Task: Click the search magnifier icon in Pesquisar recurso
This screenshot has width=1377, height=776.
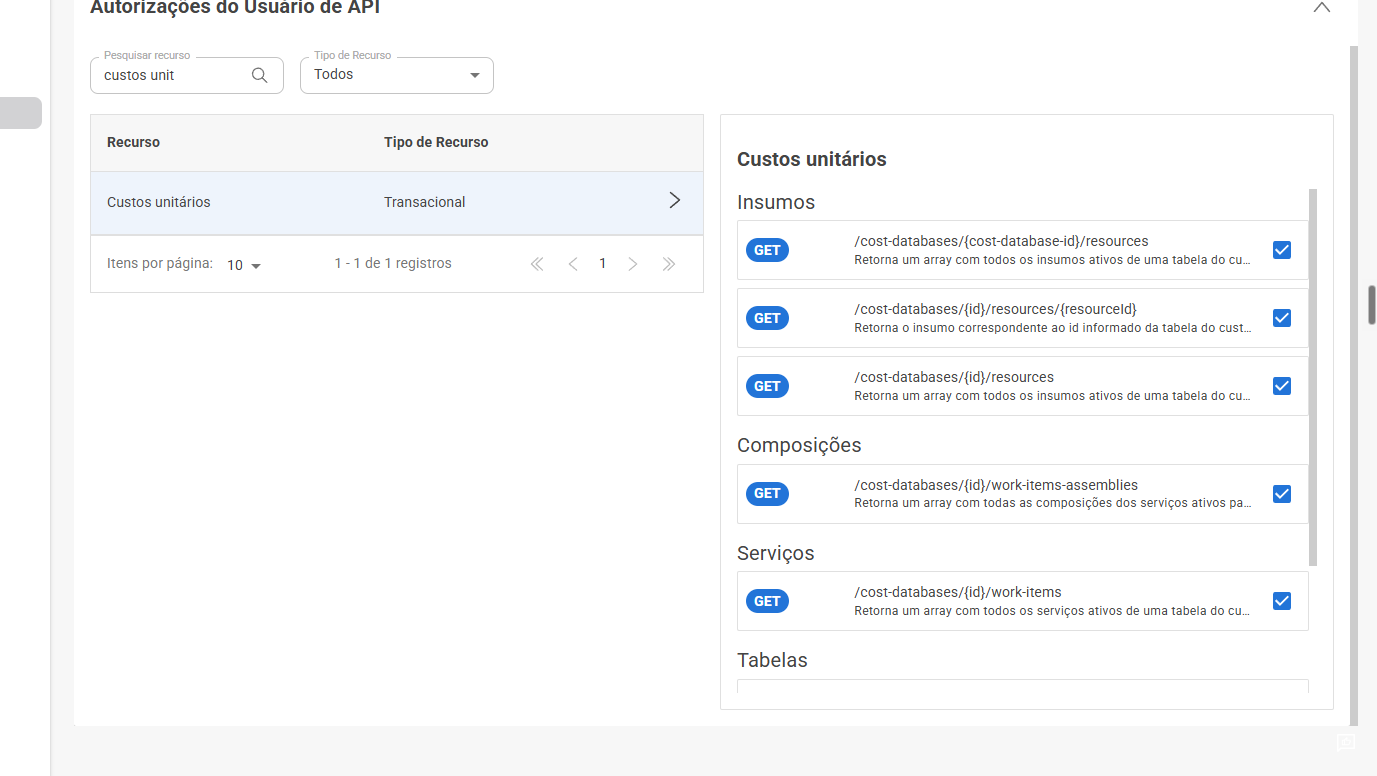Action: [259, 75]
